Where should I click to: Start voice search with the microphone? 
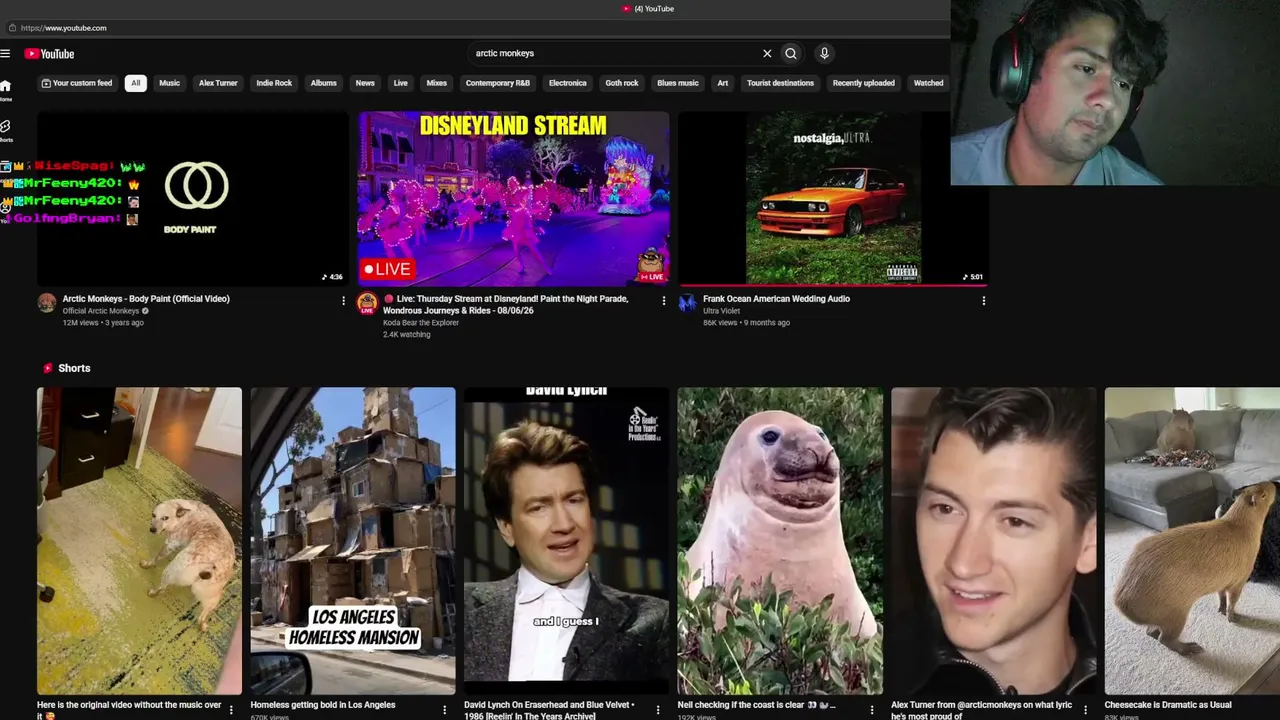click(x=824, y=53)
